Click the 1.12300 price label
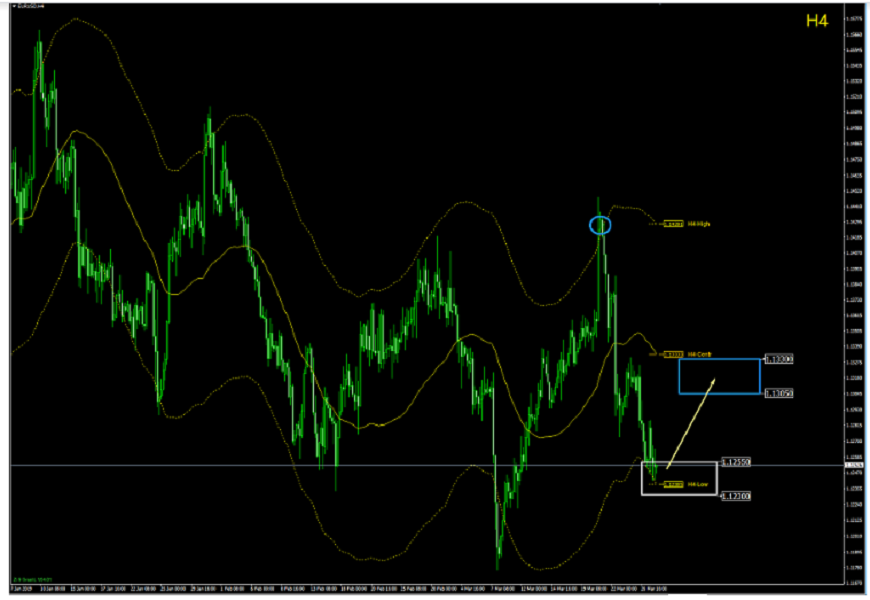 click(736, 496)
